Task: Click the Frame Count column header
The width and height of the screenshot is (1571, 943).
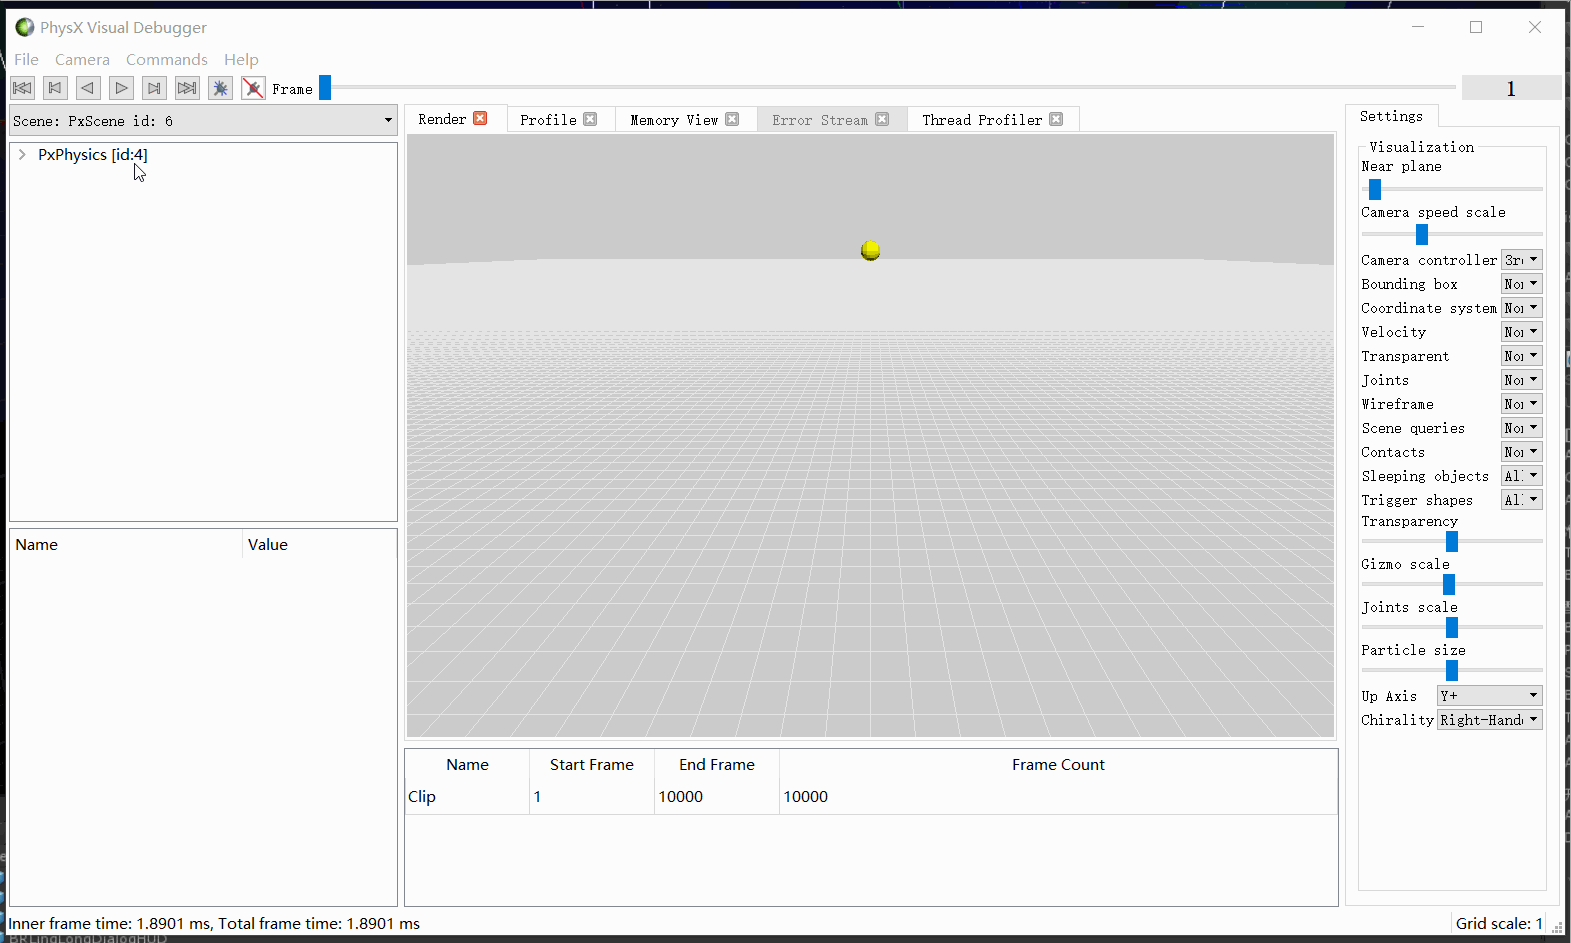Action: pyautogui.click(x=1058, y=765)
